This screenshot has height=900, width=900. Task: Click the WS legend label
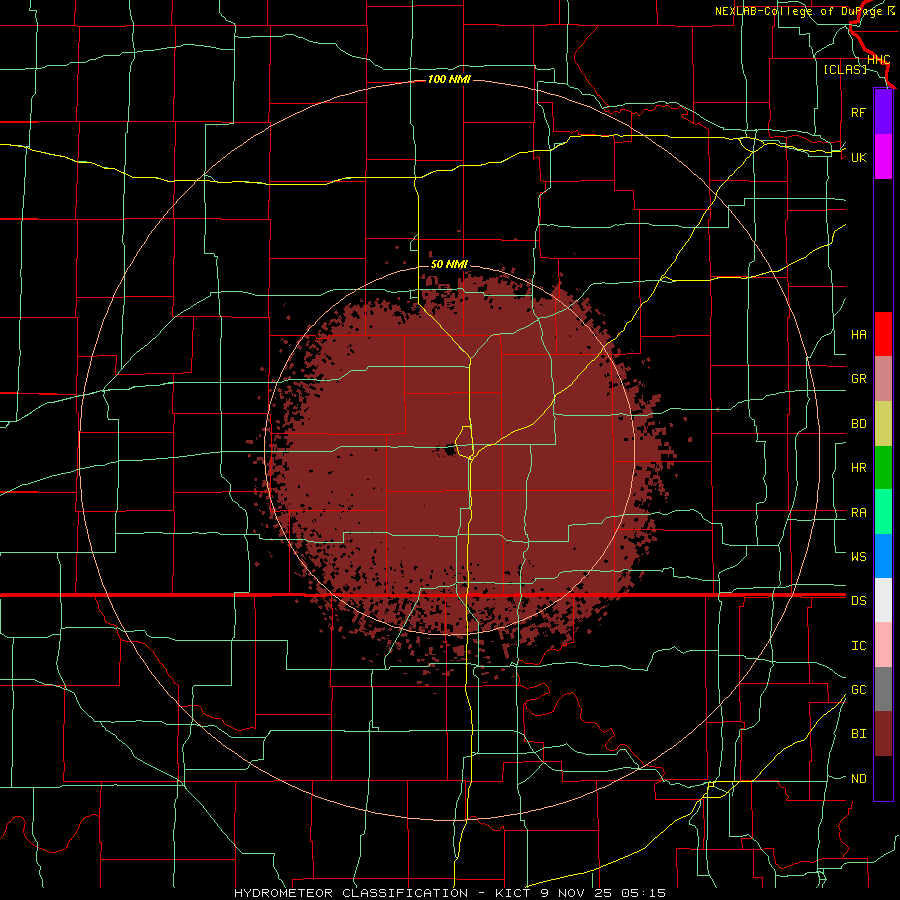pos(858,557)
